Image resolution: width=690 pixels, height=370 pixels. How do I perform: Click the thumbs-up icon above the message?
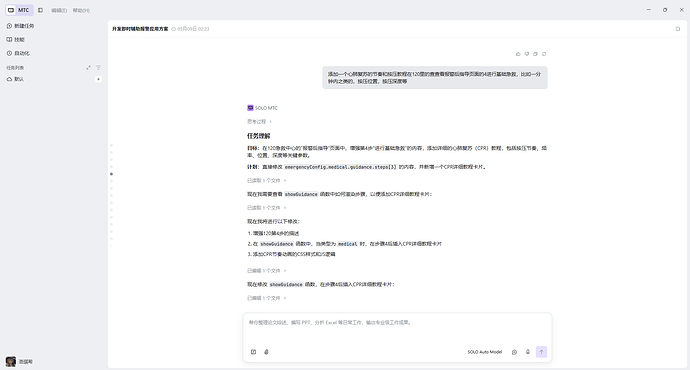(518, 54)
